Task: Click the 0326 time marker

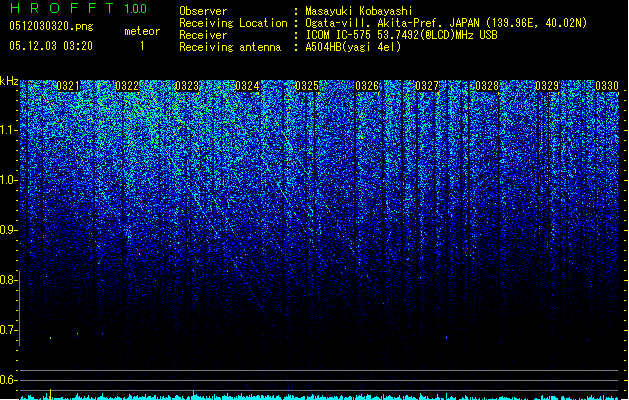Action: click(367, 86)
